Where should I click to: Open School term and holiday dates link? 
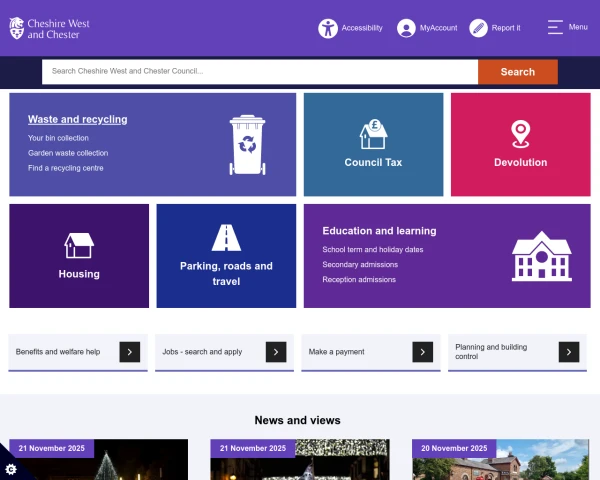(373, 250)
